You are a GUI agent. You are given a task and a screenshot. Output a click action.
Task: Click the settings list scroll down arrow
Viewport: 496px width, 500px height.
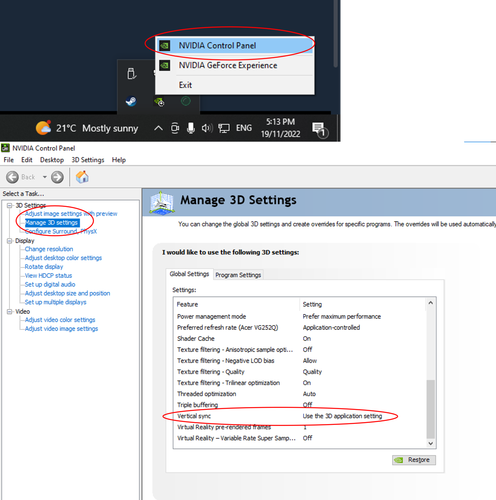(x=431, y=443)
